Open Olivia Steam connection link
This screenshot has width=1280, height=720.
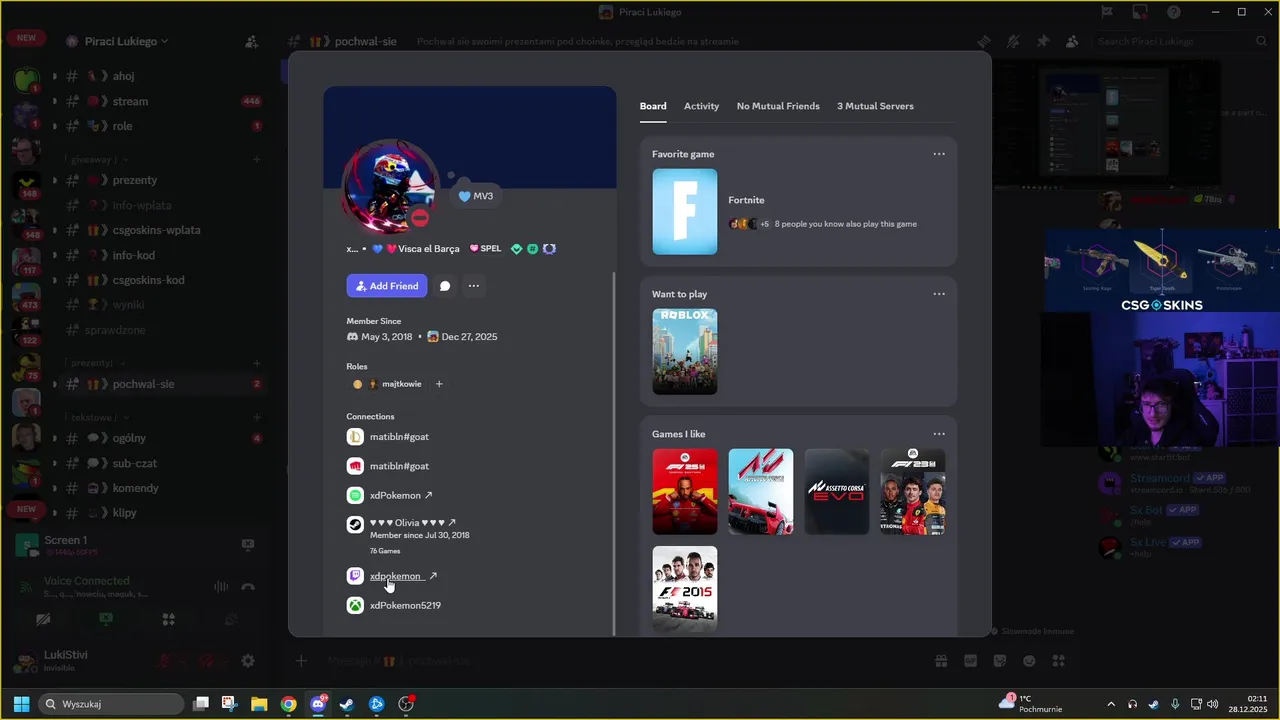tap(412, 522)
